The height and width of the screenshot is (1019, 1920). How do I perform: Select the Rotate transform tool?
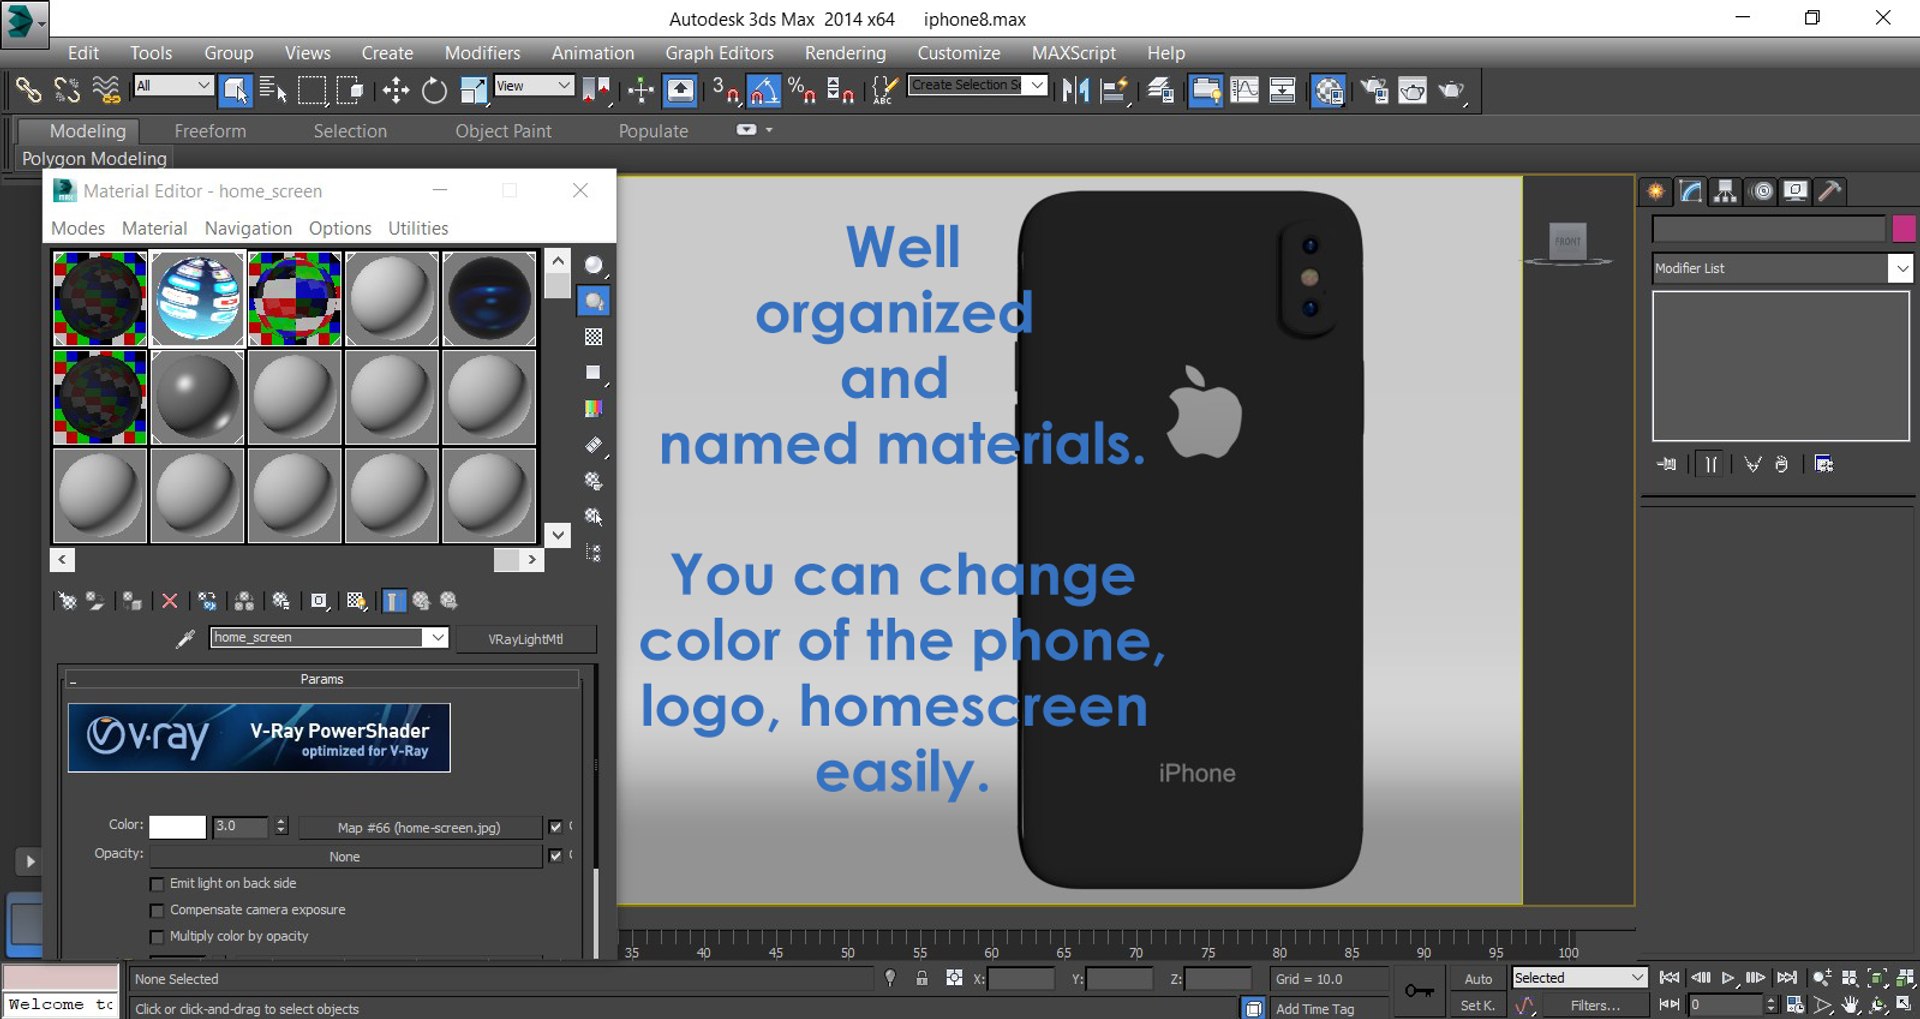[x=434, y=91]
